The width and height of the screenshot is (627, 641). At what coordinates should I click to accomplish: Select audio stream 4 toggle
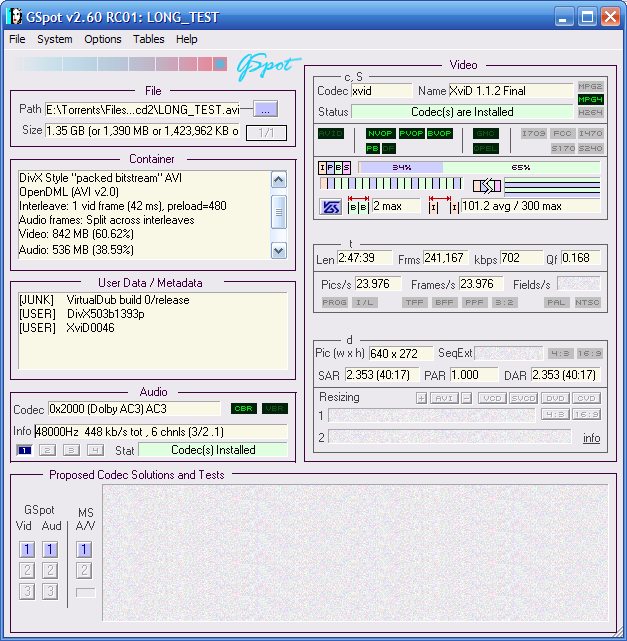coord(95,450)
